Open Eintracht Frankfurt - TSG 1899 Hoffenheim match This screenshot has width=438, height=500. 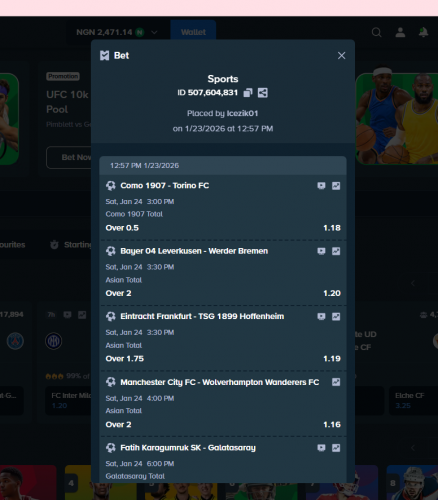point(202,316)
